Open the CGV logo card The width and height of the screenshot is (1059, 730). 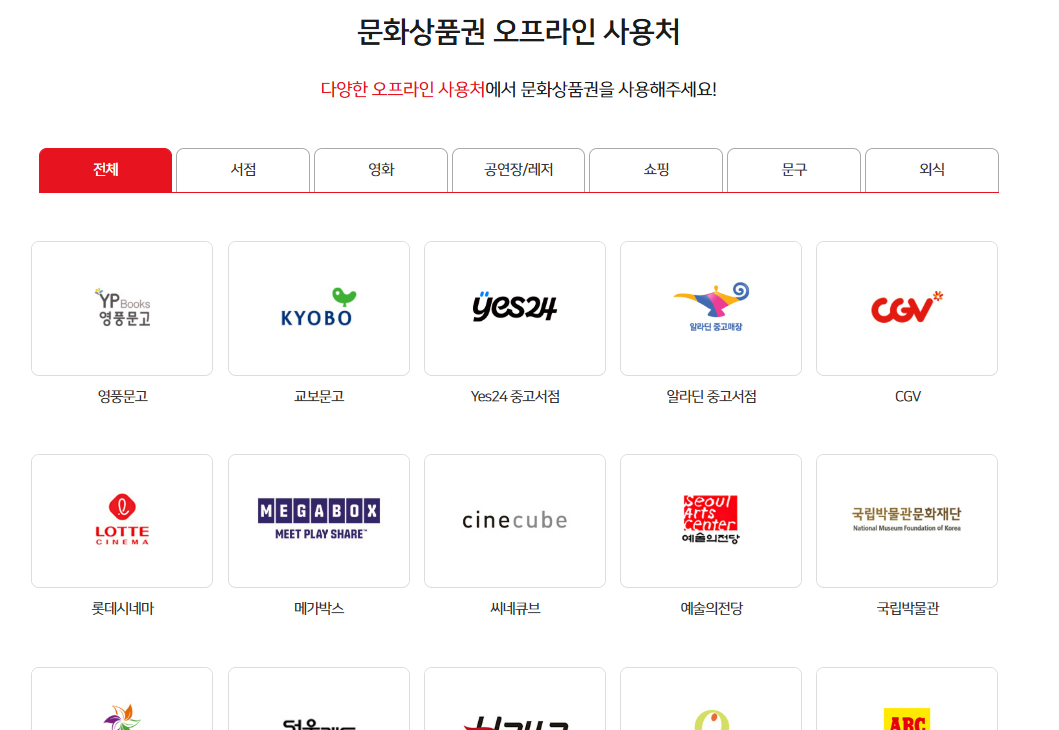pos(907,309)
